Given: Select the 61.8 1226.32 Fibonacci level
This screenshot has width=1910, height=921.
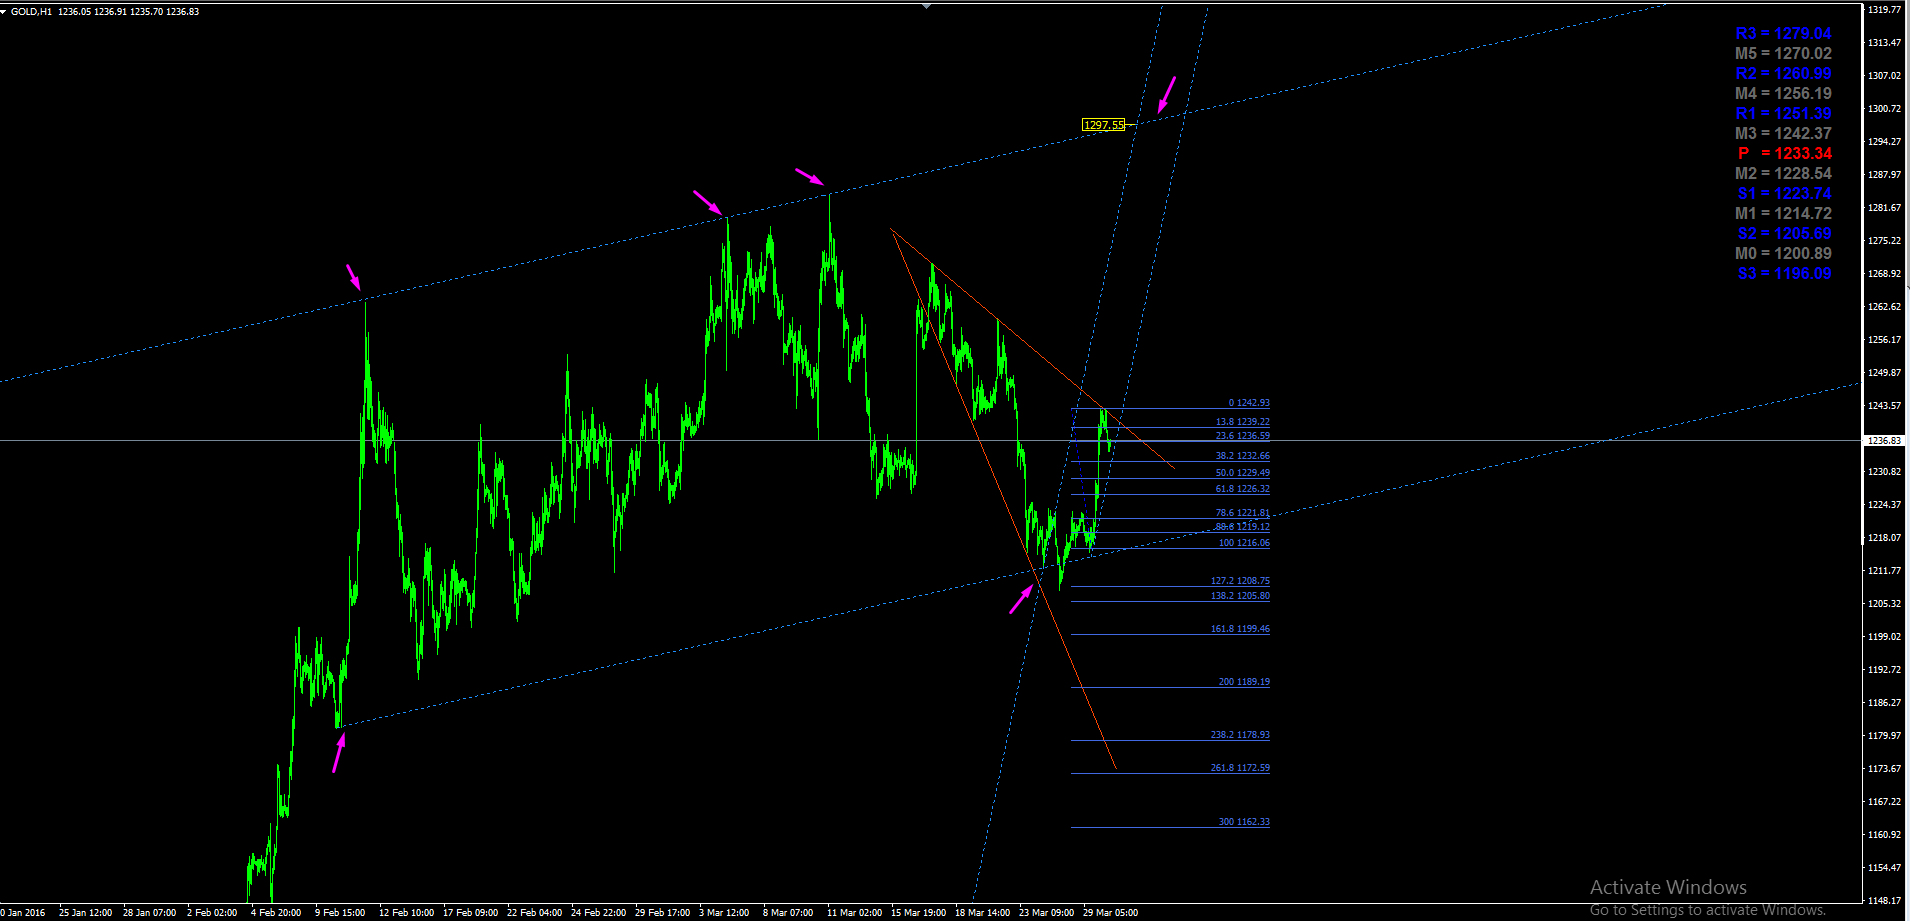Looking at the screenshot, I should point(1242,489).
